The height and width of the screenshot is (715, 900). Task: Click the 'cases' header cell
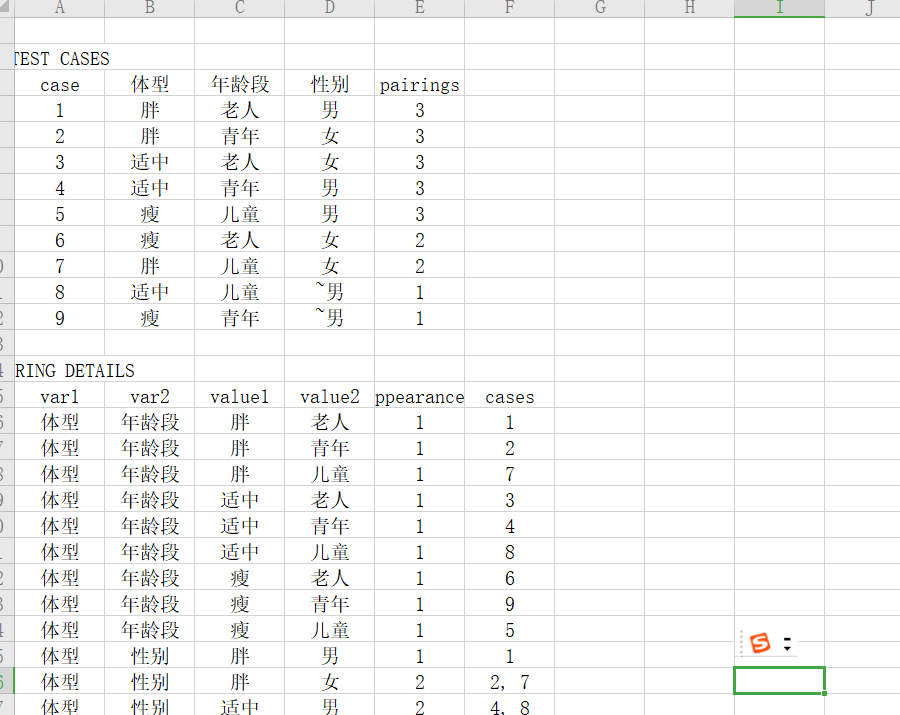tap(510, 397)
